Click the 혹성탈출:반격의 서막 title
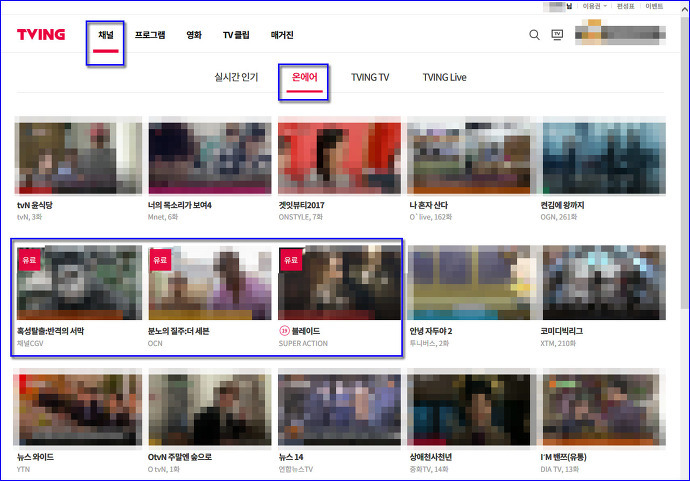The image size is (690, 481). point(50,331)
